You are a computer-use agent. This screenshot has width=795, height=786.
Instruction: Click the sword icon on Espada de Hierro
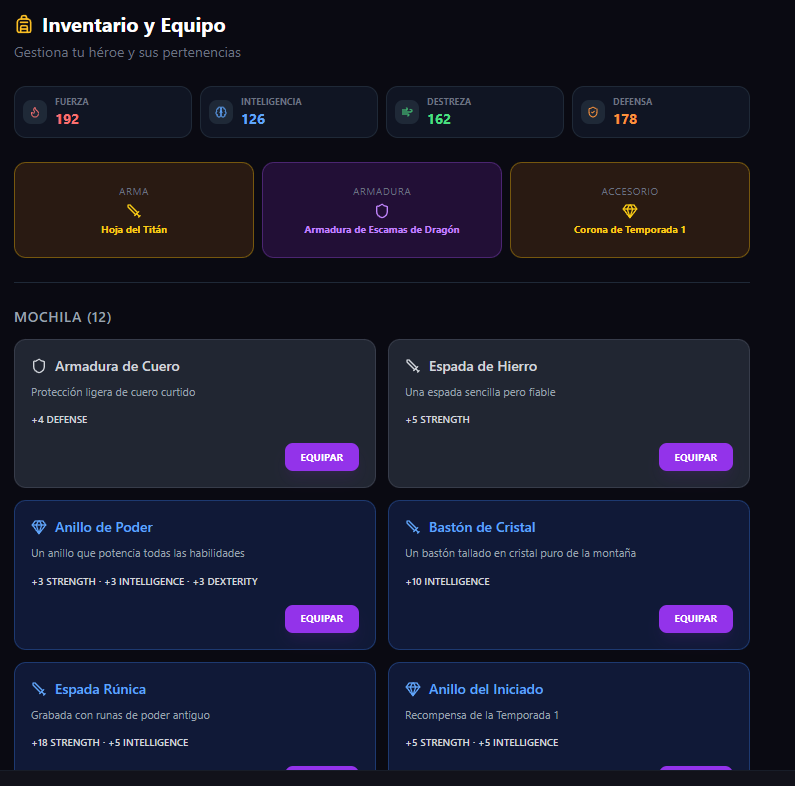[x=413, y=366]
